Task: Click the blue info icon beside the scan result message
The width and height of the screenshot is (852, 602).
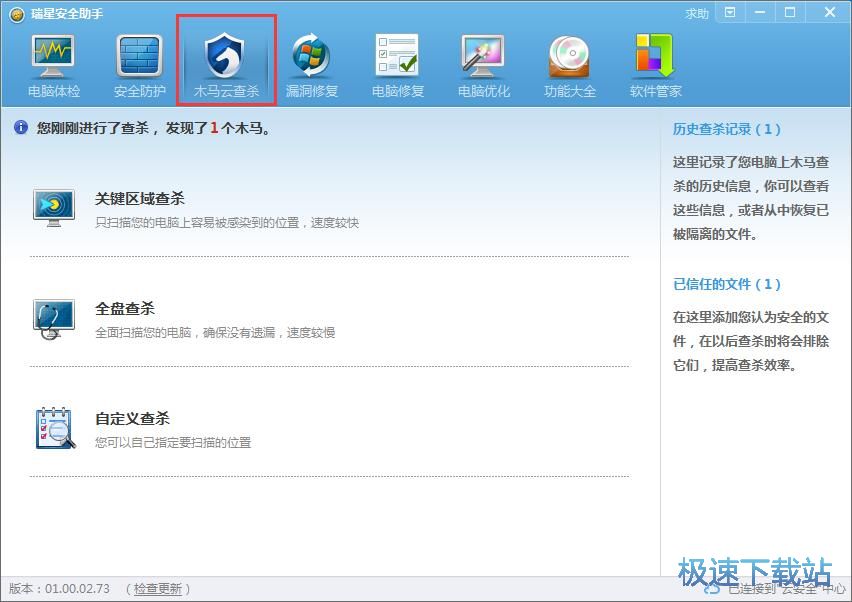Action: [x=21, y=128]
